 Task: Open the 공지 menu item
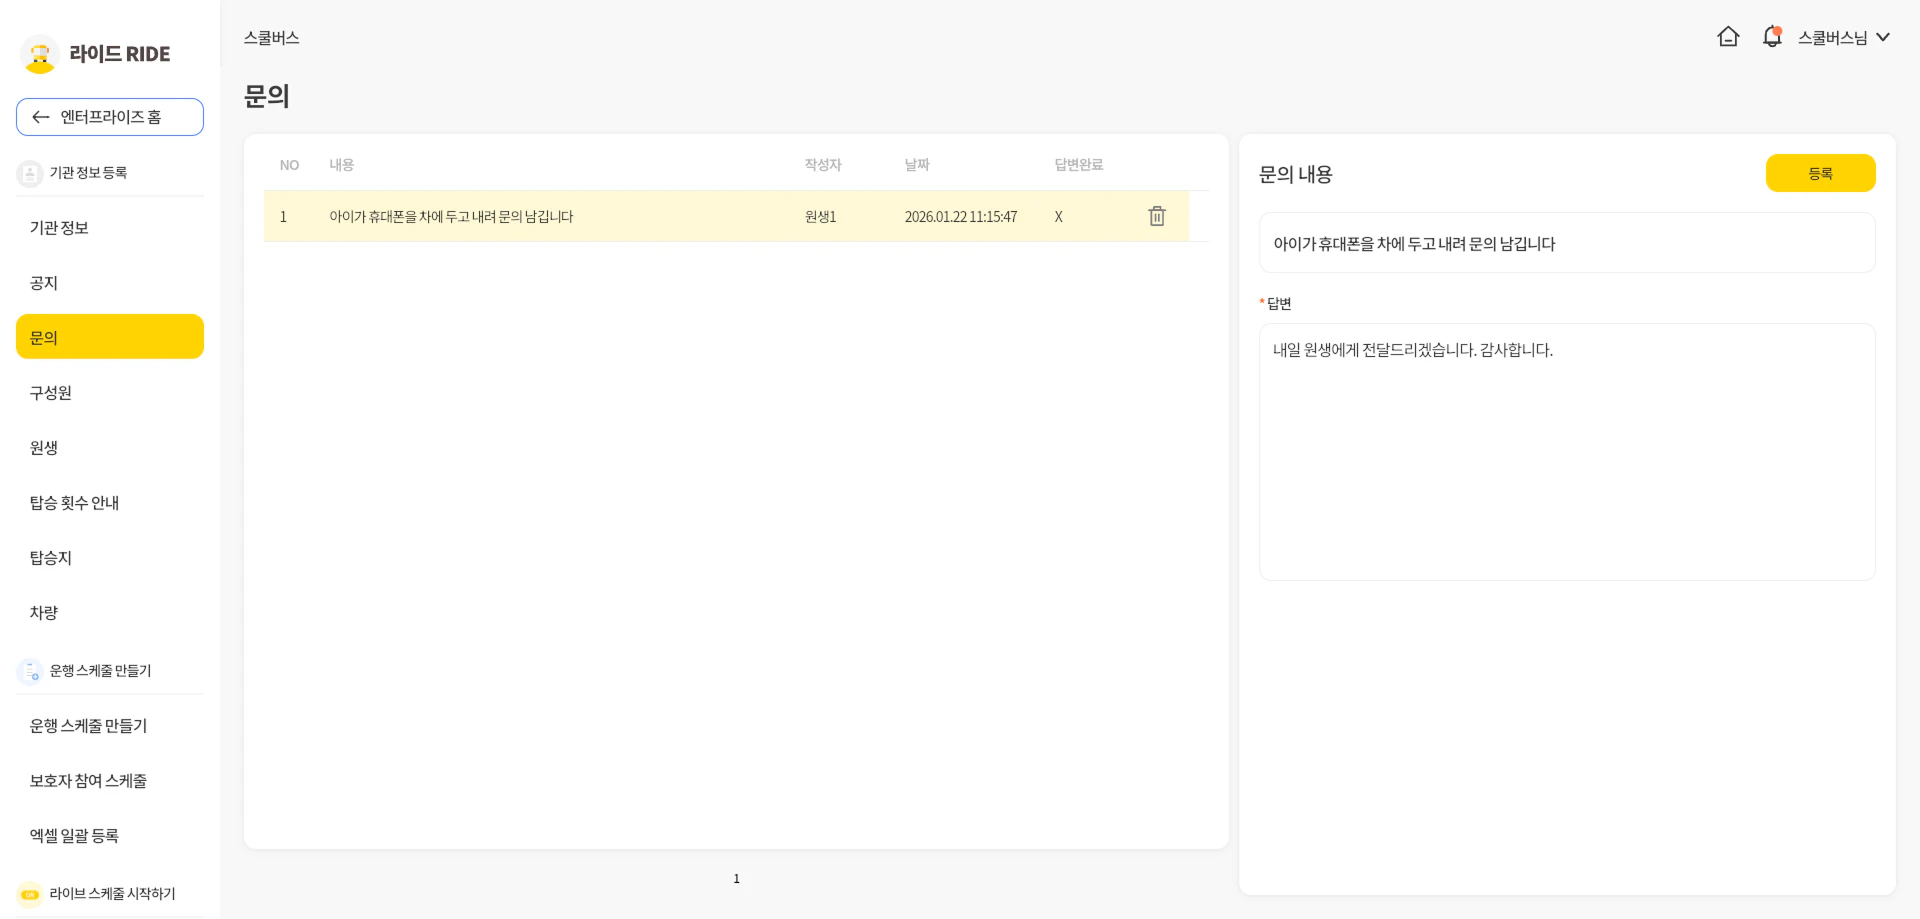pos(44,283)
